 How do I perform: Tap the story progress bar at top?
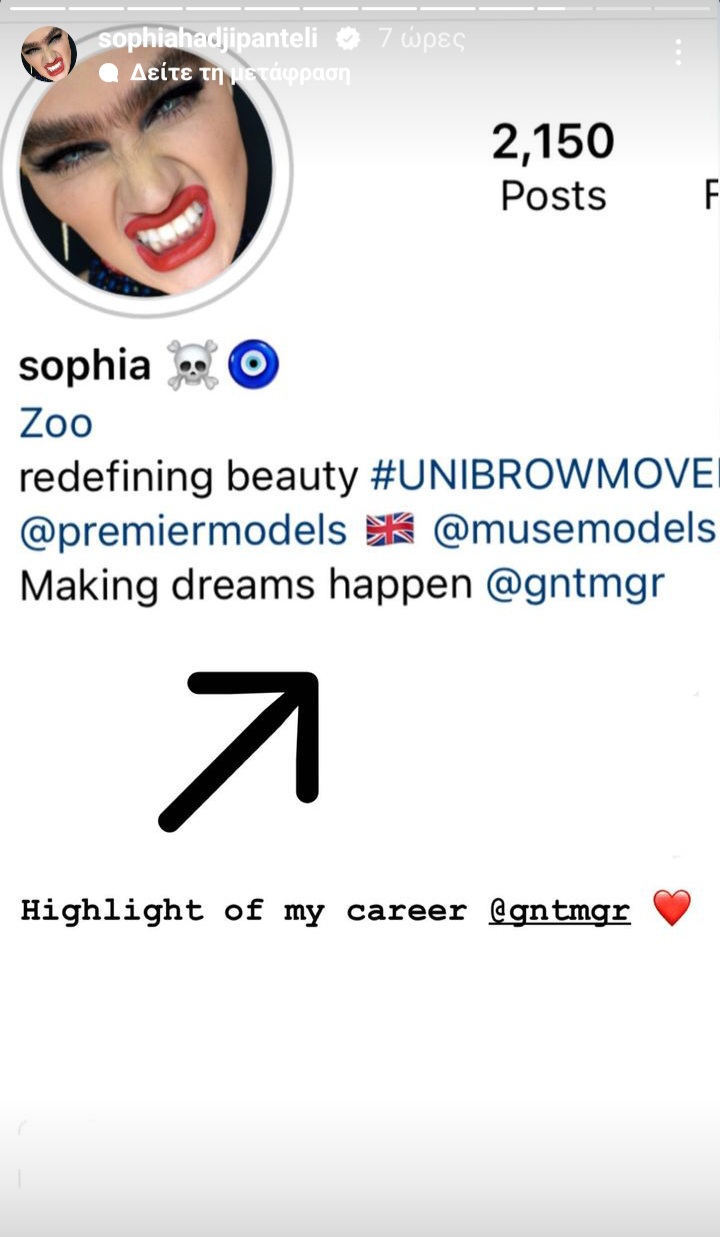coord(360,8)
